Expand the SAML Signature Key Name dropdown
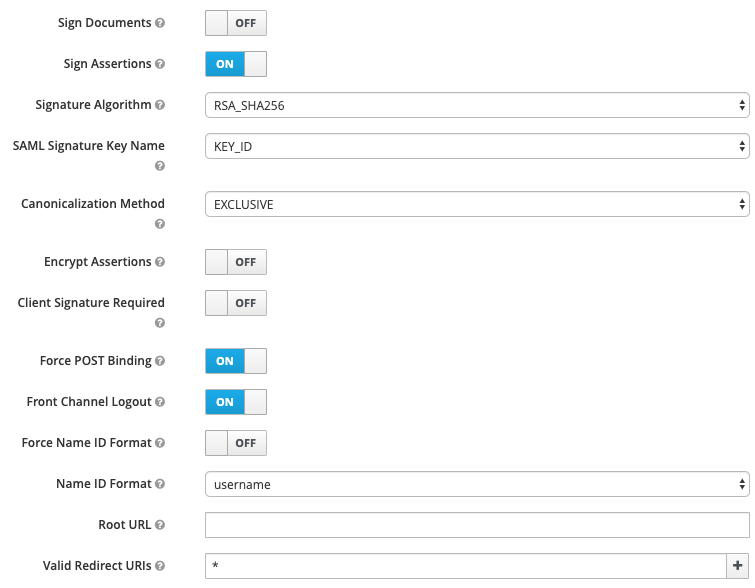This screenshot has width=755, height=588. click(477, 146)
